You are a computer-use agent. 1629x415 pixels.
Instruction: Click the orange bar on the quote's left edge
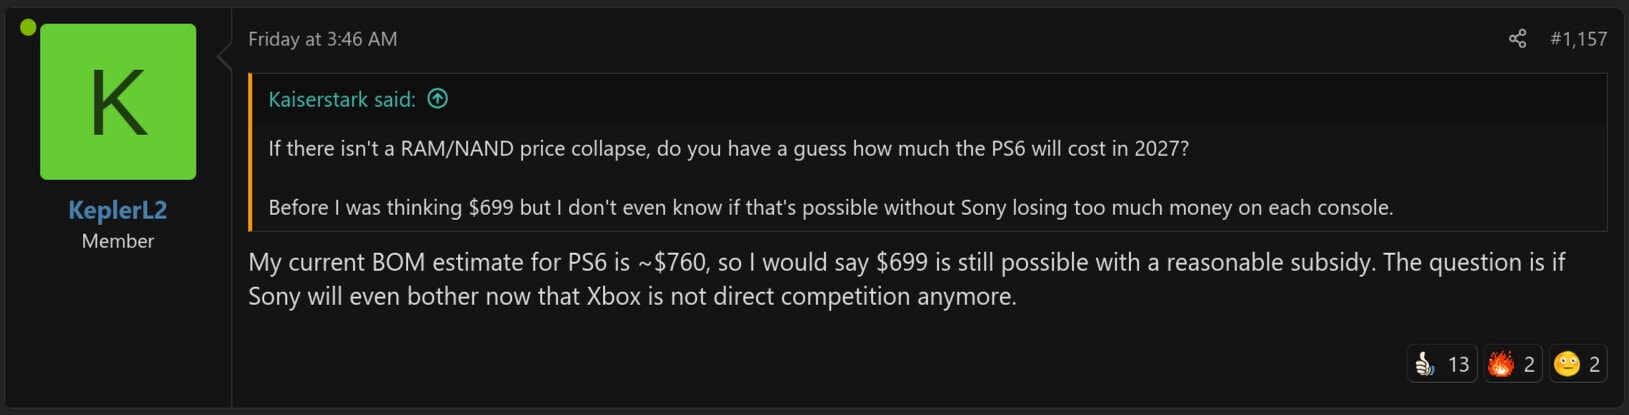251,152
